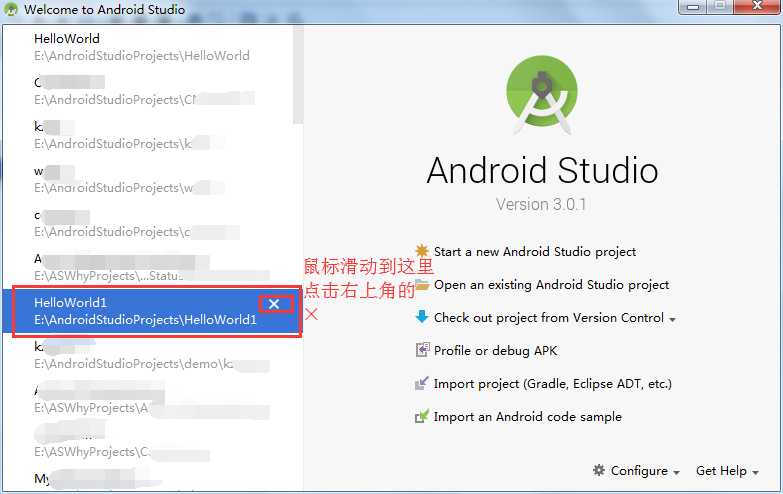The width and height of the screenshot is (783, 494).
Task: Click the Configure gear icon
Action: [599, 470]
